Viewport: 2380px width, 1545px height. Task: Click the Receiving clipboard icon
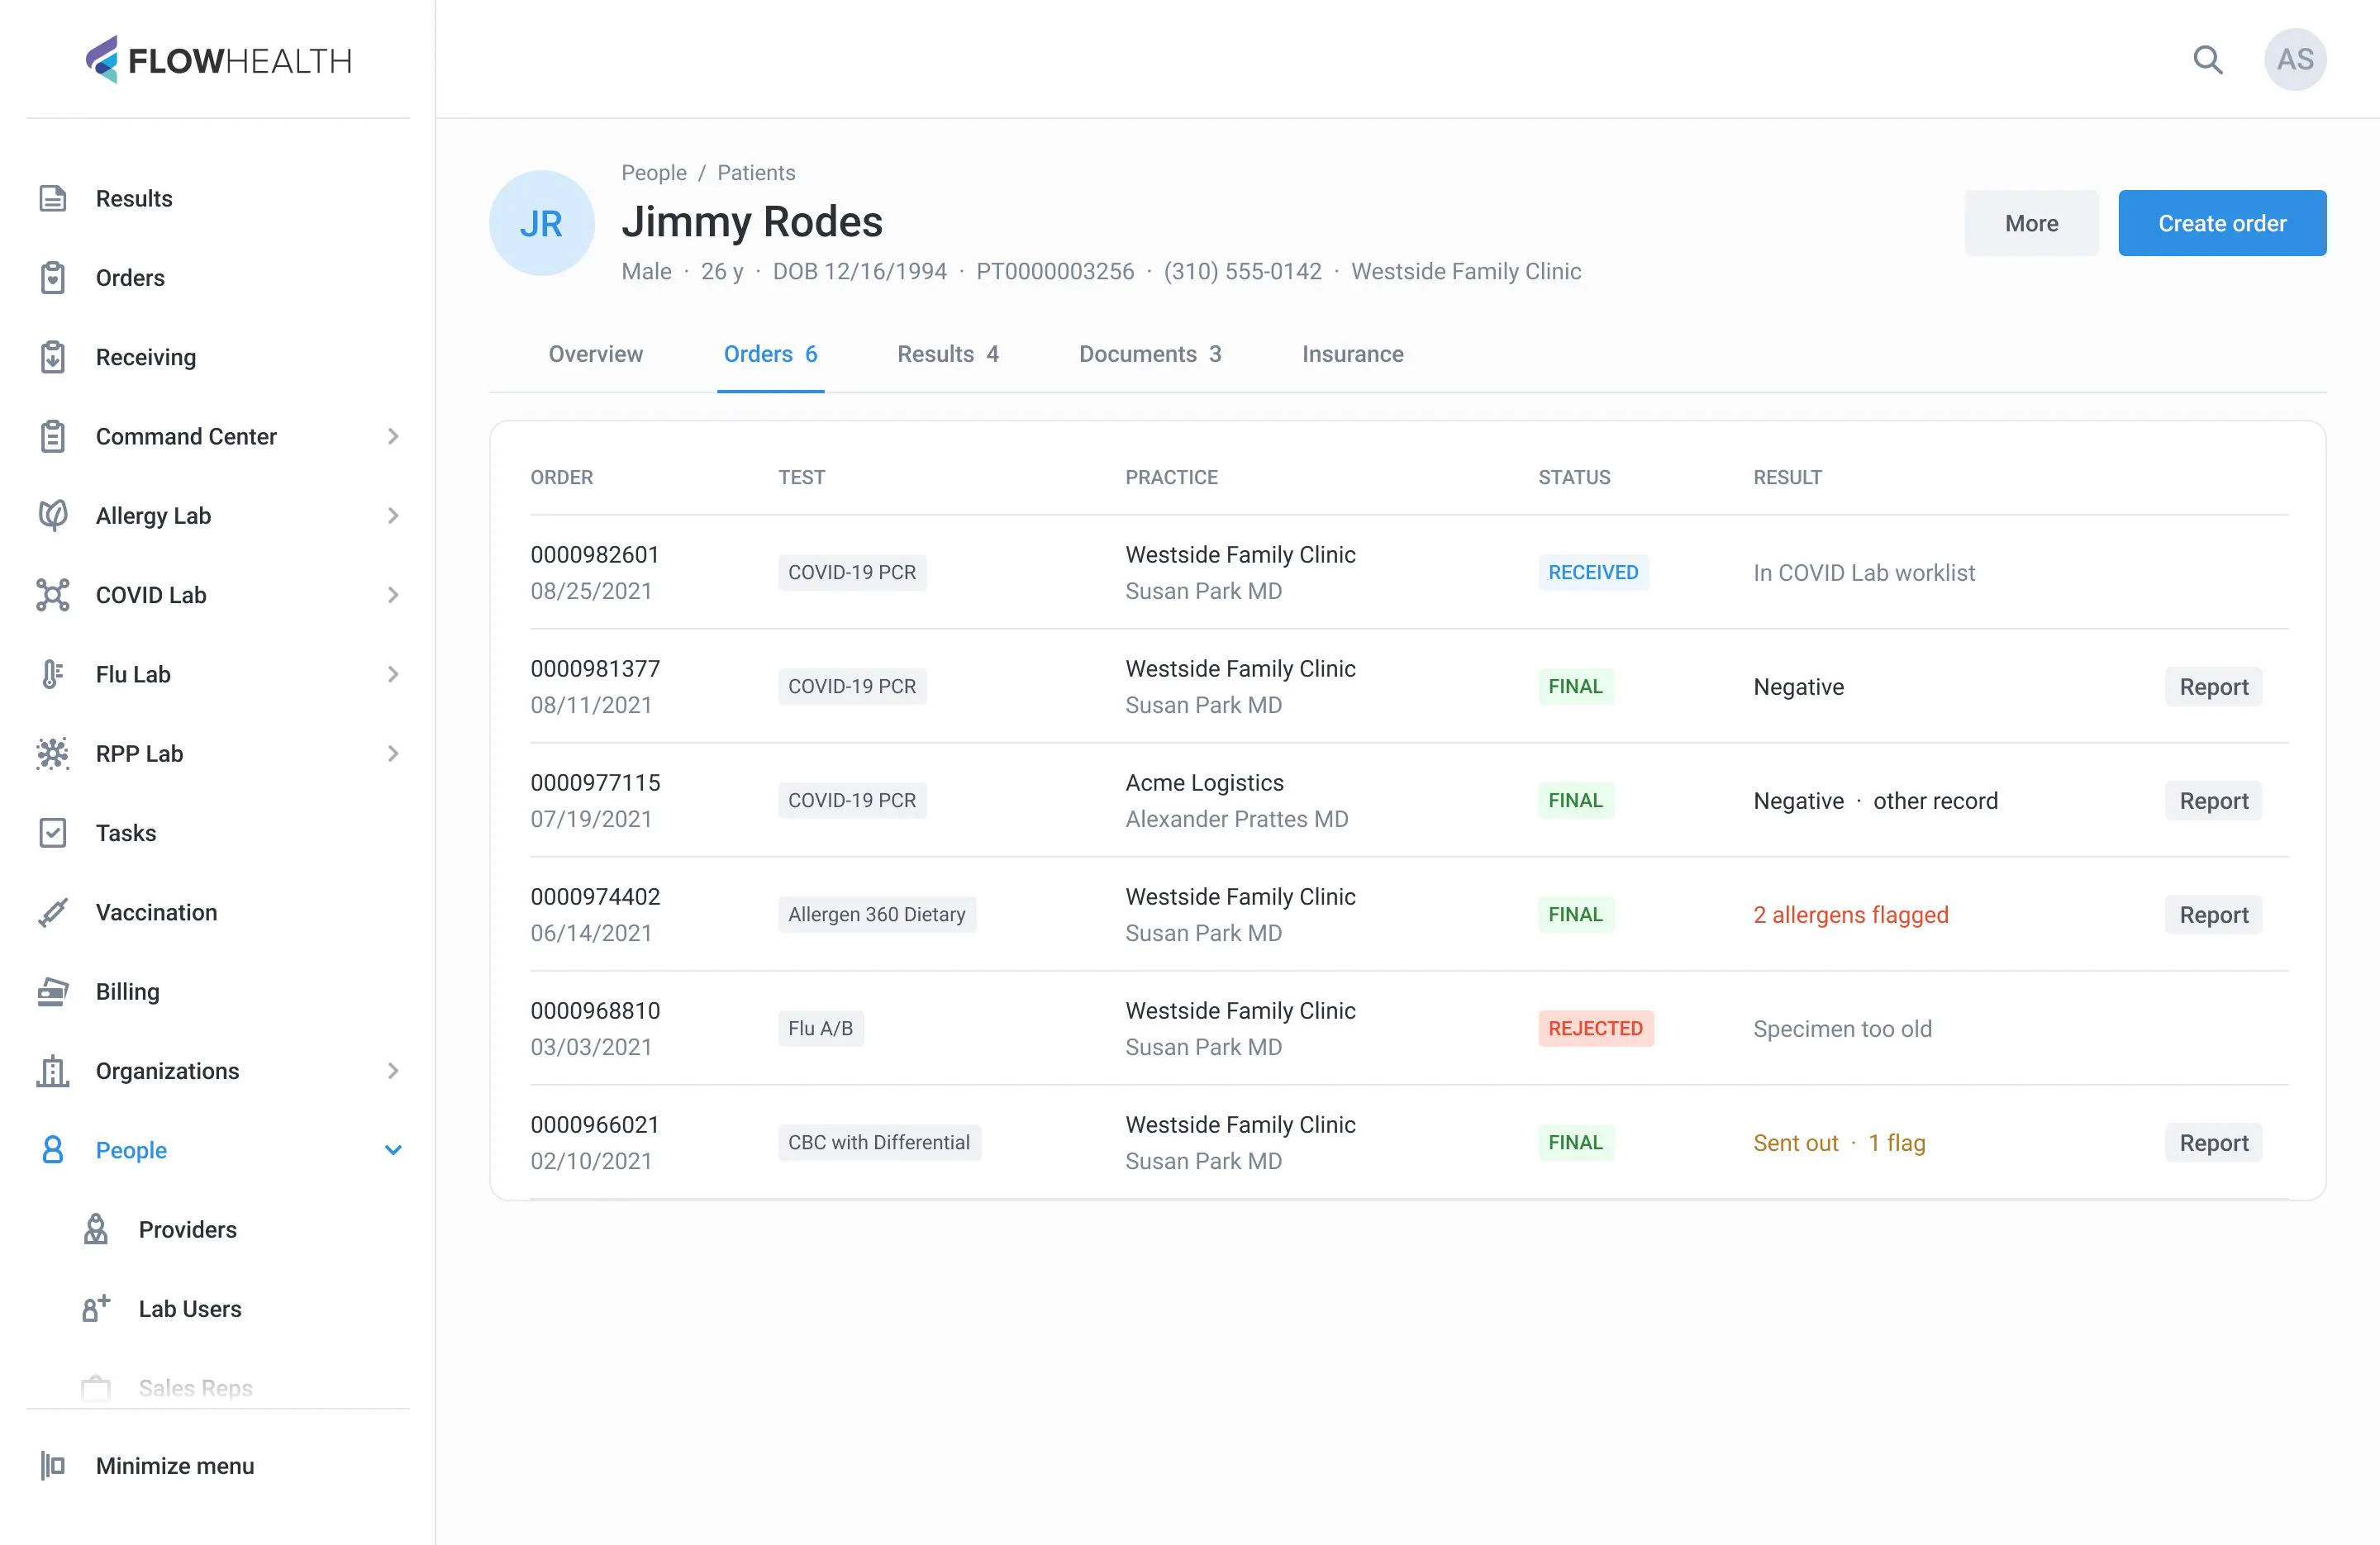(x=53, y=357)
